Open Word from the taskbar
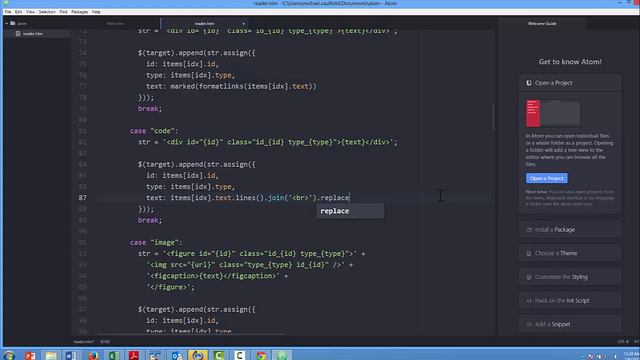Image resolution: width=640 pixels, height=360 pixels. (71, 355)
